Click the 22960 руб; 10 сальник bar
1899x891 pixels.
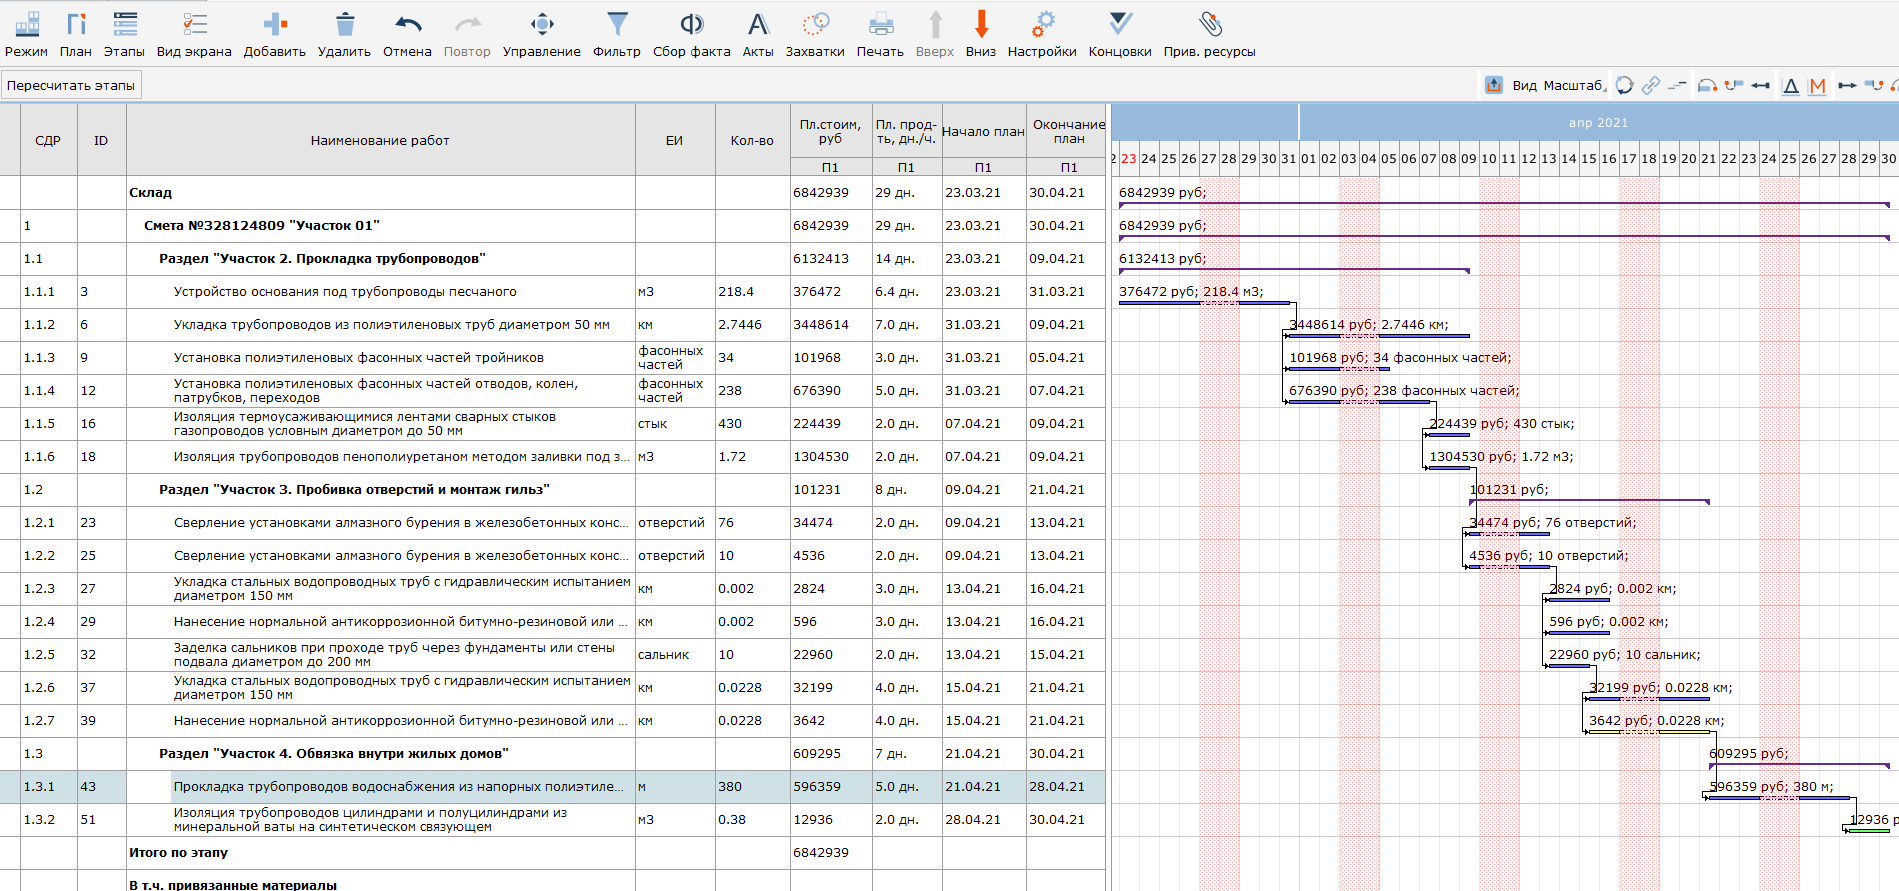1568,666
